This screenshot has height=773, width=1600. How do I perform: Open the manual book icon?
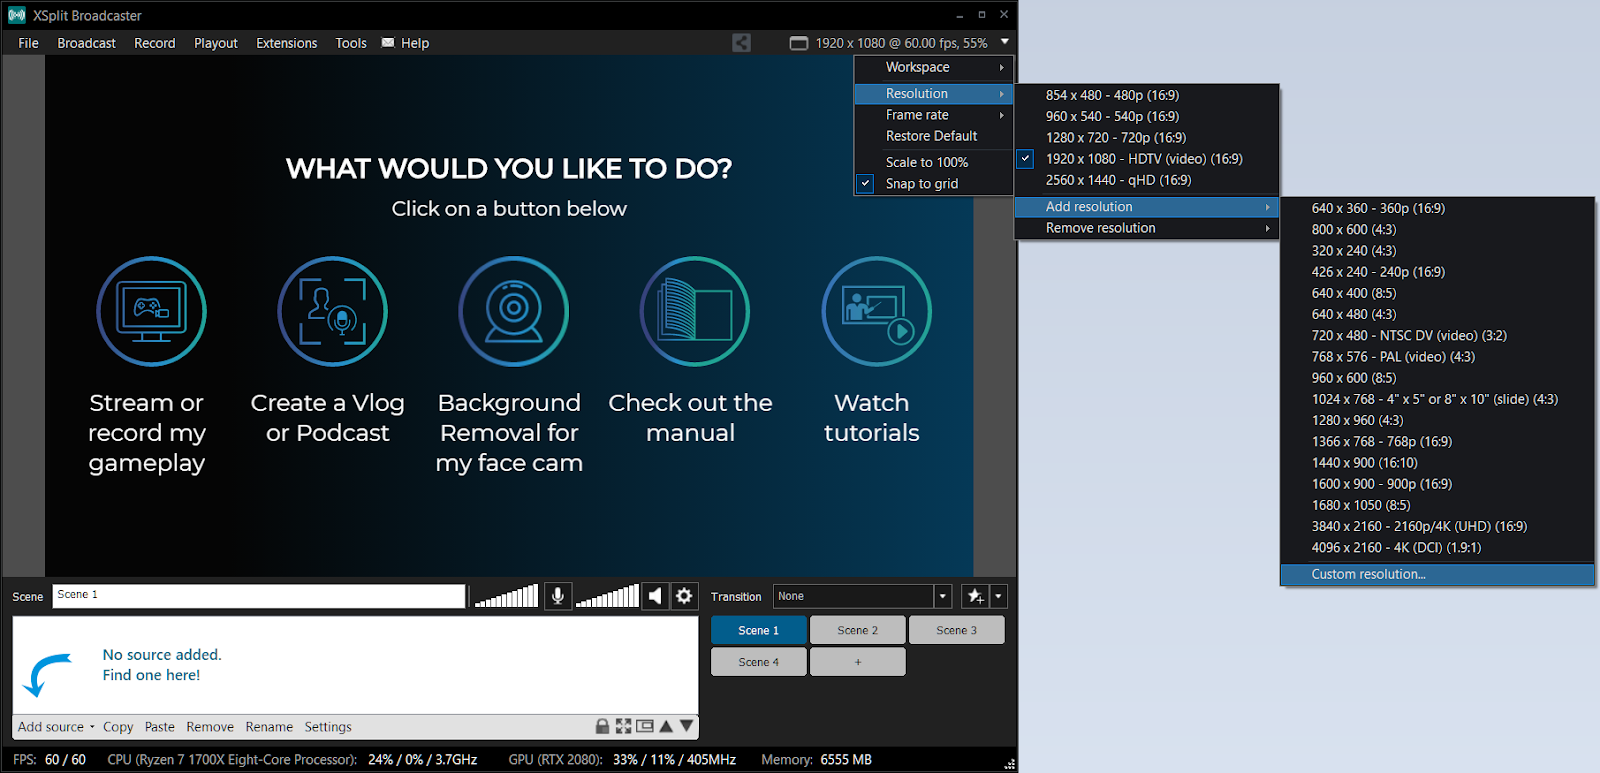695,311
